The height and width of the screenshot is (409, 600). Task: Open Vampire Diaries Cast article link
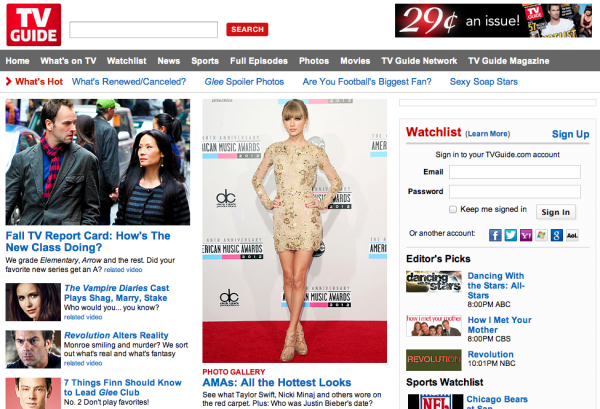tap(117, 293)
